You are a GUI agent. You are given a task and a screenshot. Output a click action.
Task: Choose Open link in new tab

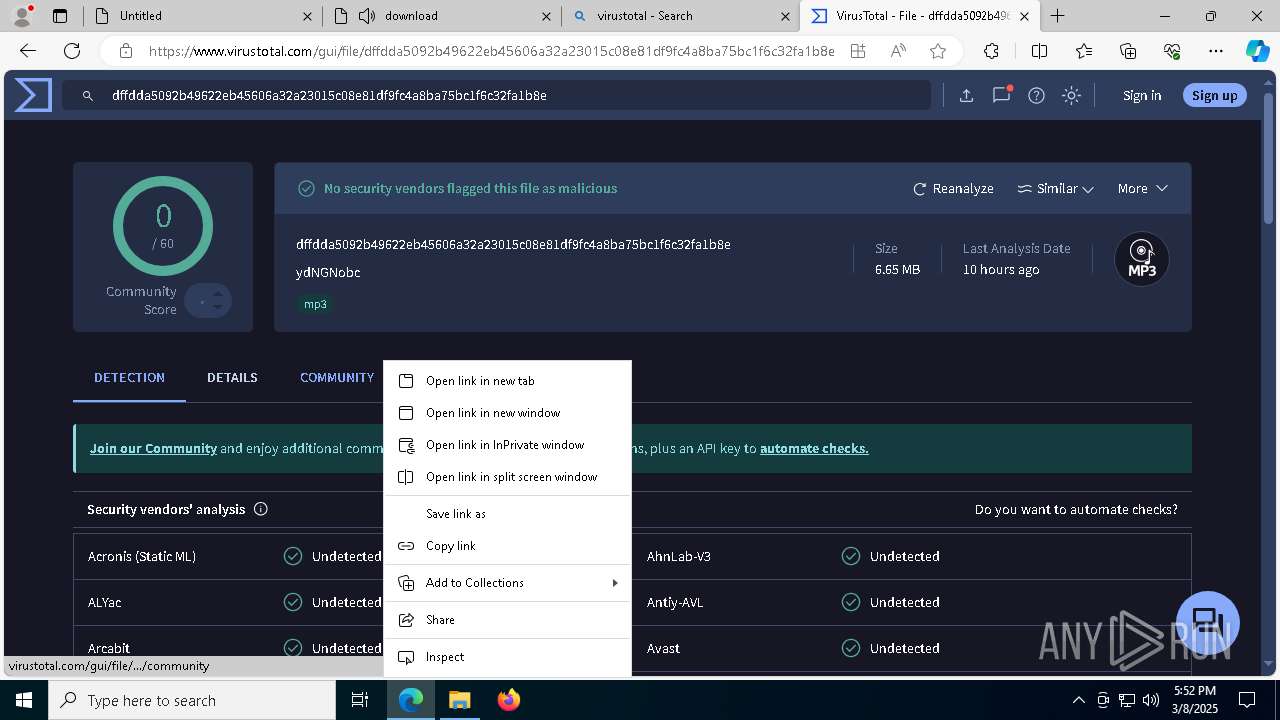coord(507,381)
